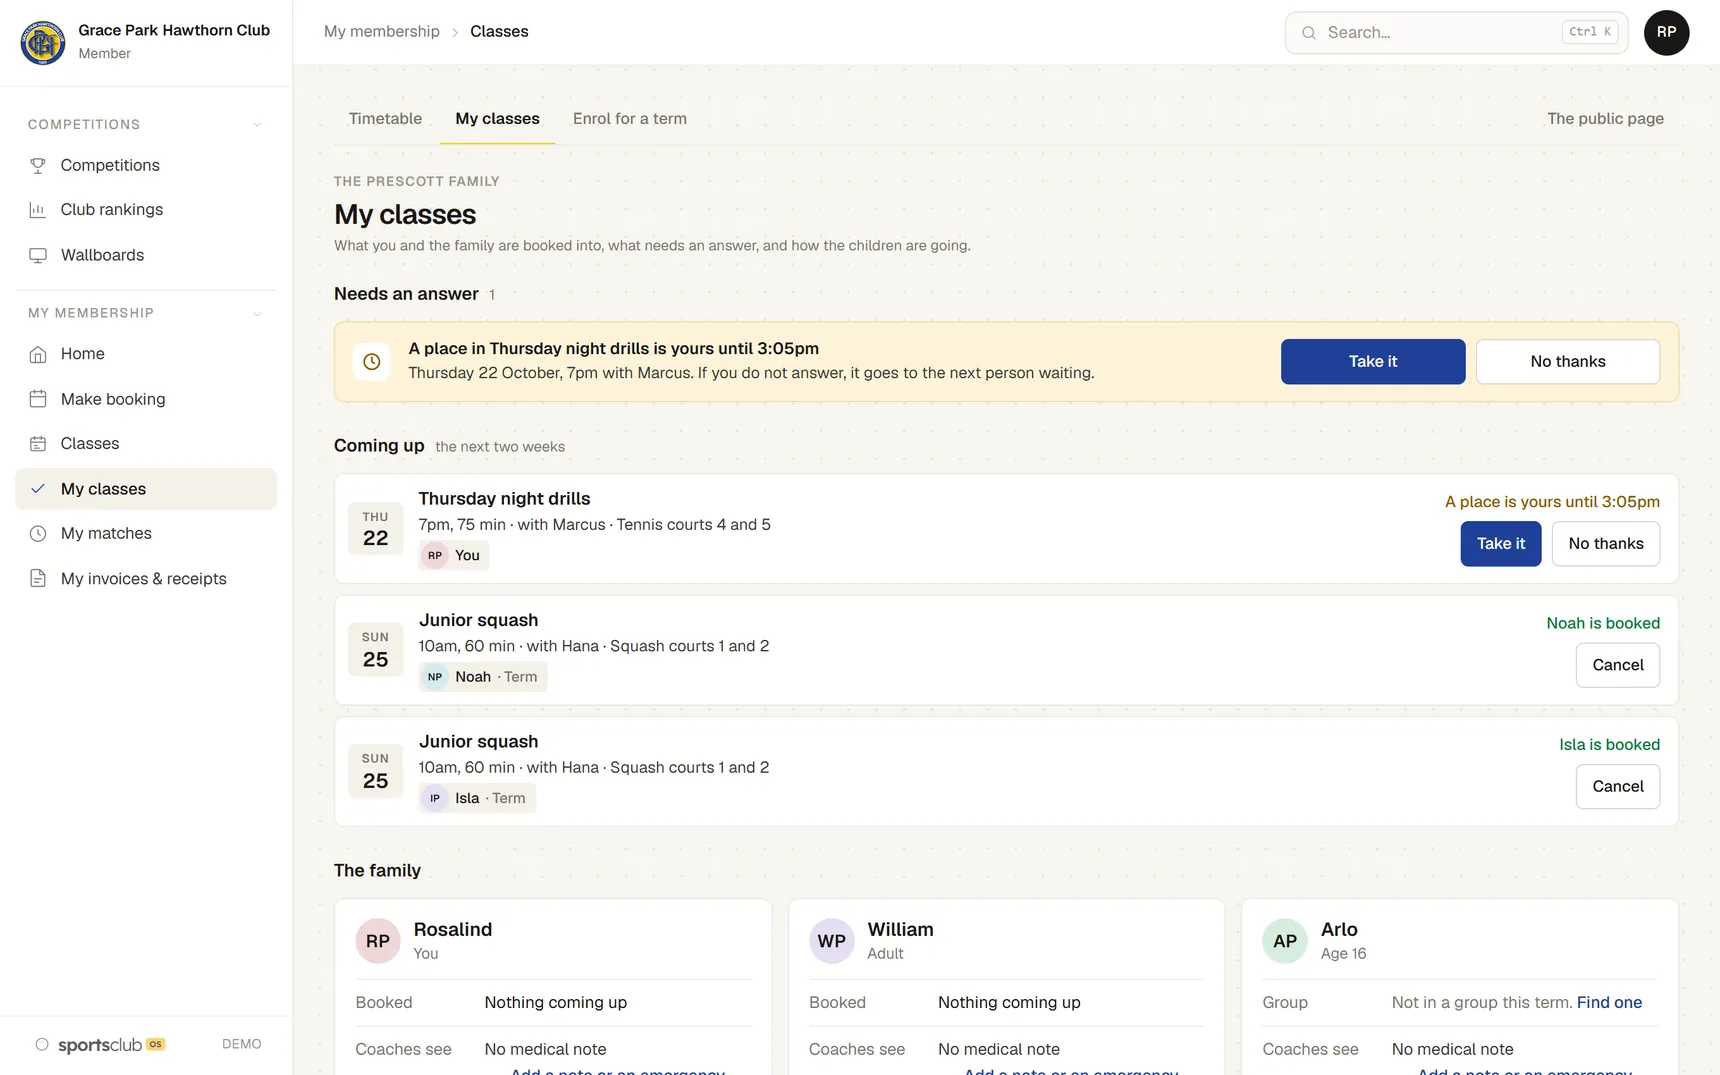Cancel Noah's Junior squash booking
The height and width of the screenshot is (1075, 1720).
click(1617, 665)
